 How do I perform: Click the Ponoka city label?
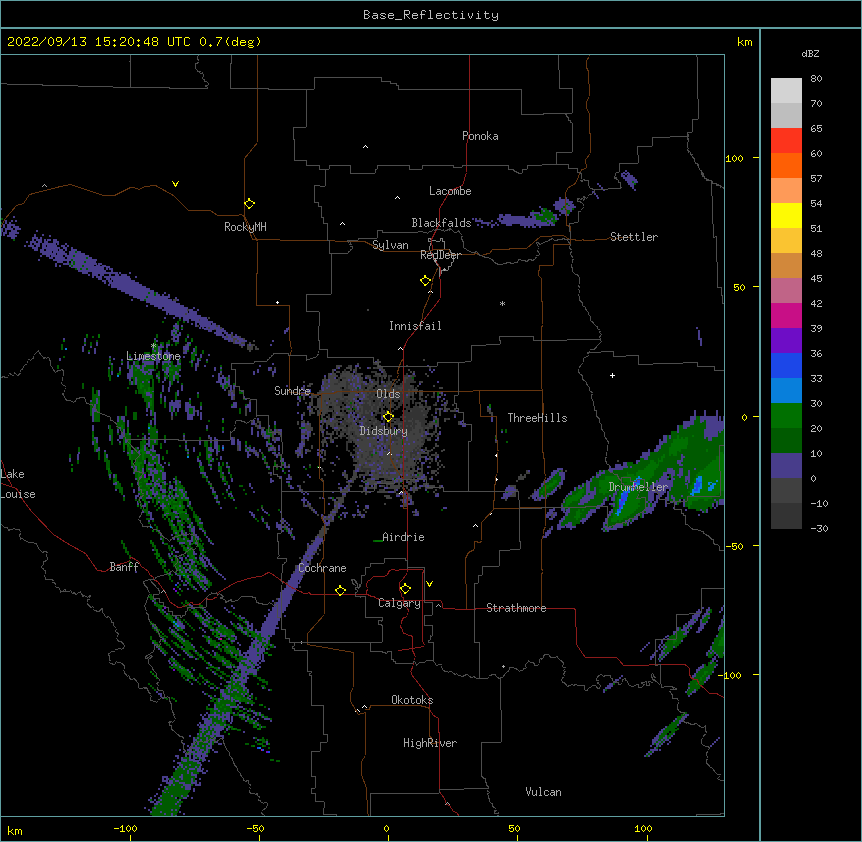point(480,136)
